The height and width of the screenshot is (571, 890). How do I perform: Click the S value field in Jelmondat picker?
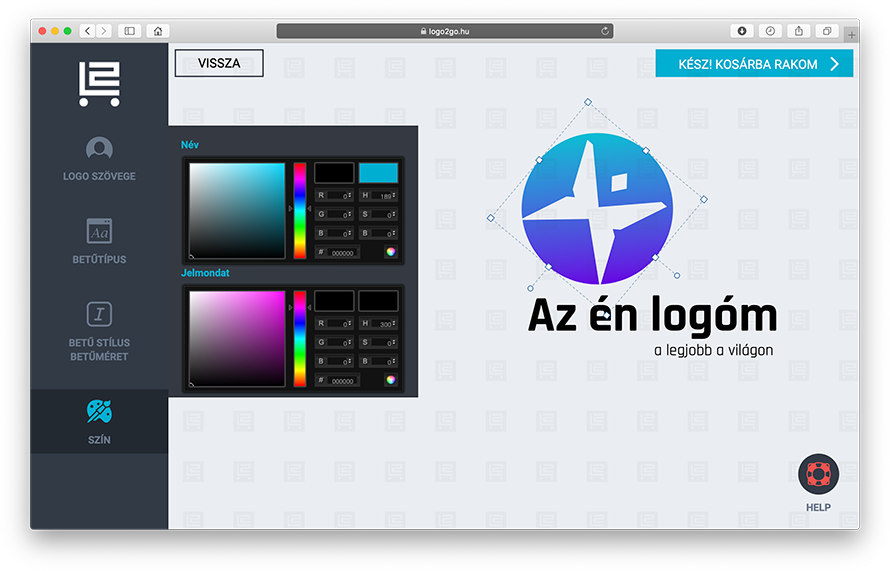379,342
